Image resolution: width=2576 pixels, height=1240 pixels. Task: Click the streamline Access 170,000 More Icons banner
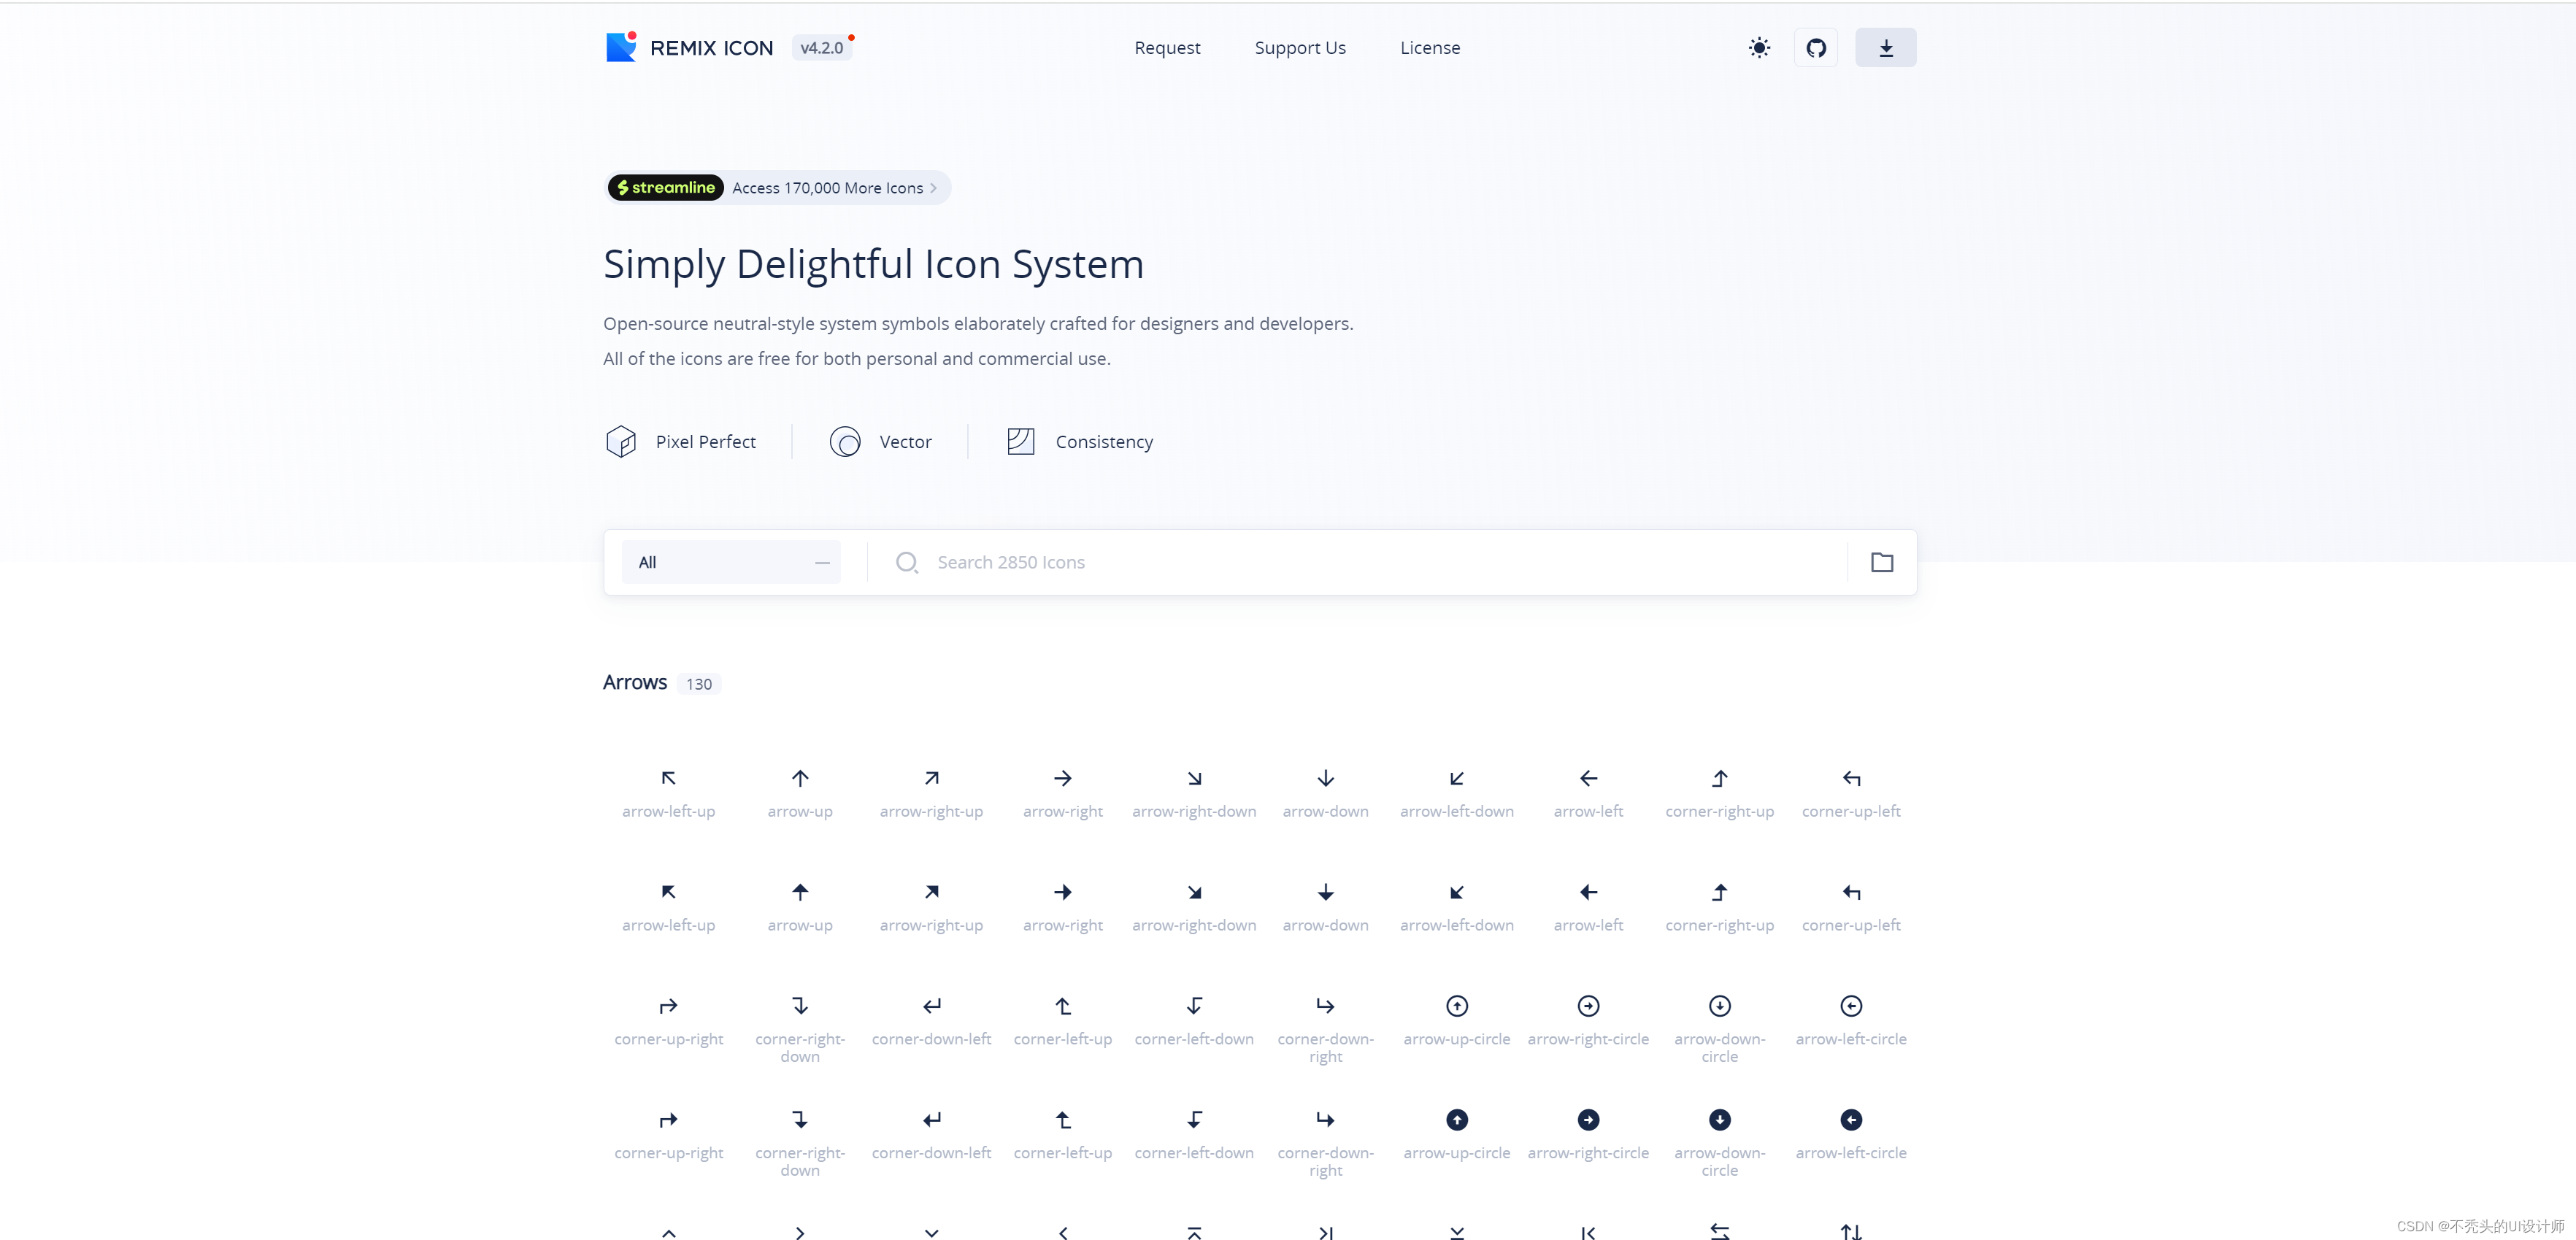(x=777, y=188)
